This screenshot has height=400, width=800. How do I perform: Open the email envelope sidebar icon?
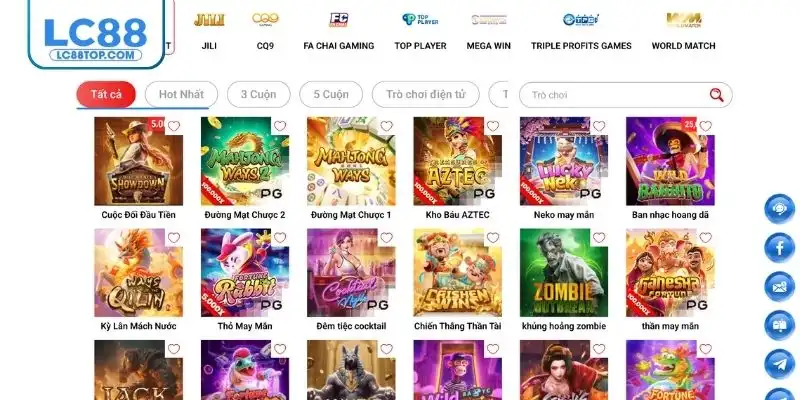pyautogui.click(x=780, y=287)
